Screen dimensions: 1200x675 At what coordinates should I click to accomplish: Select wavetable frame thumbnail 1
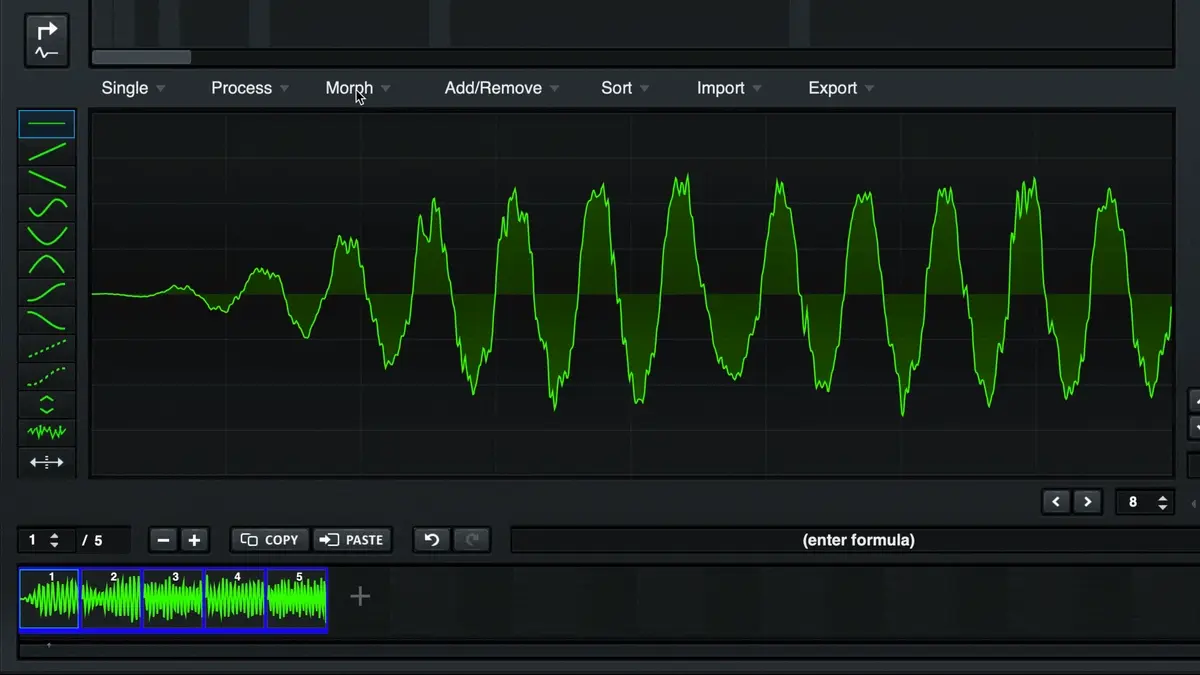[49, 599]
